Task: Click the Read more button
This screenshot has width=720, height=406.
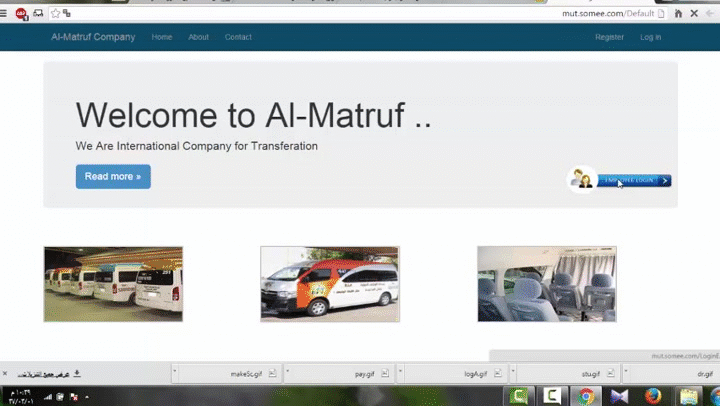Action: click(x=113, y=176)
